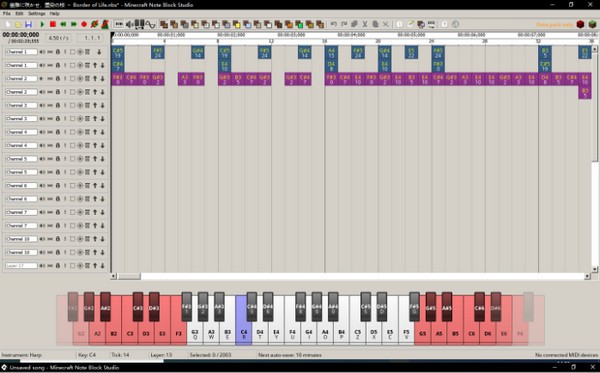600x373 pixels.
Task: Start recording with the red circle
Action: click(x=84, y=24)
